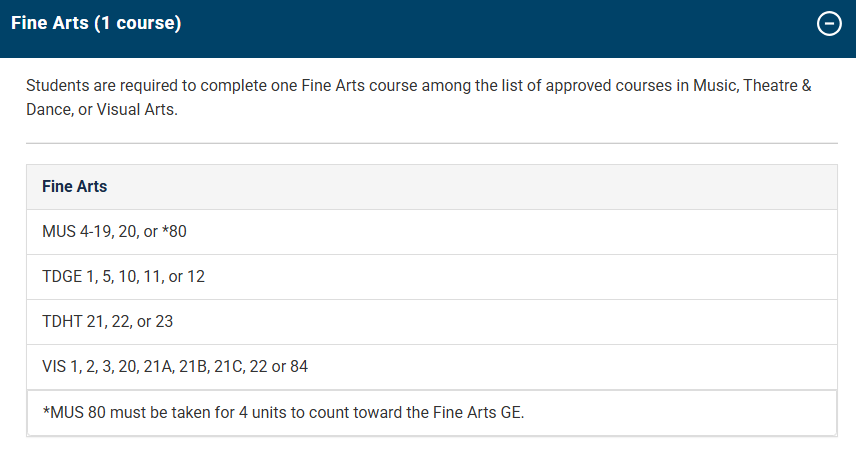856x456 pixels.
Task: Collapse the Fine Arts (1 course) section title
Action: [96, 24]
